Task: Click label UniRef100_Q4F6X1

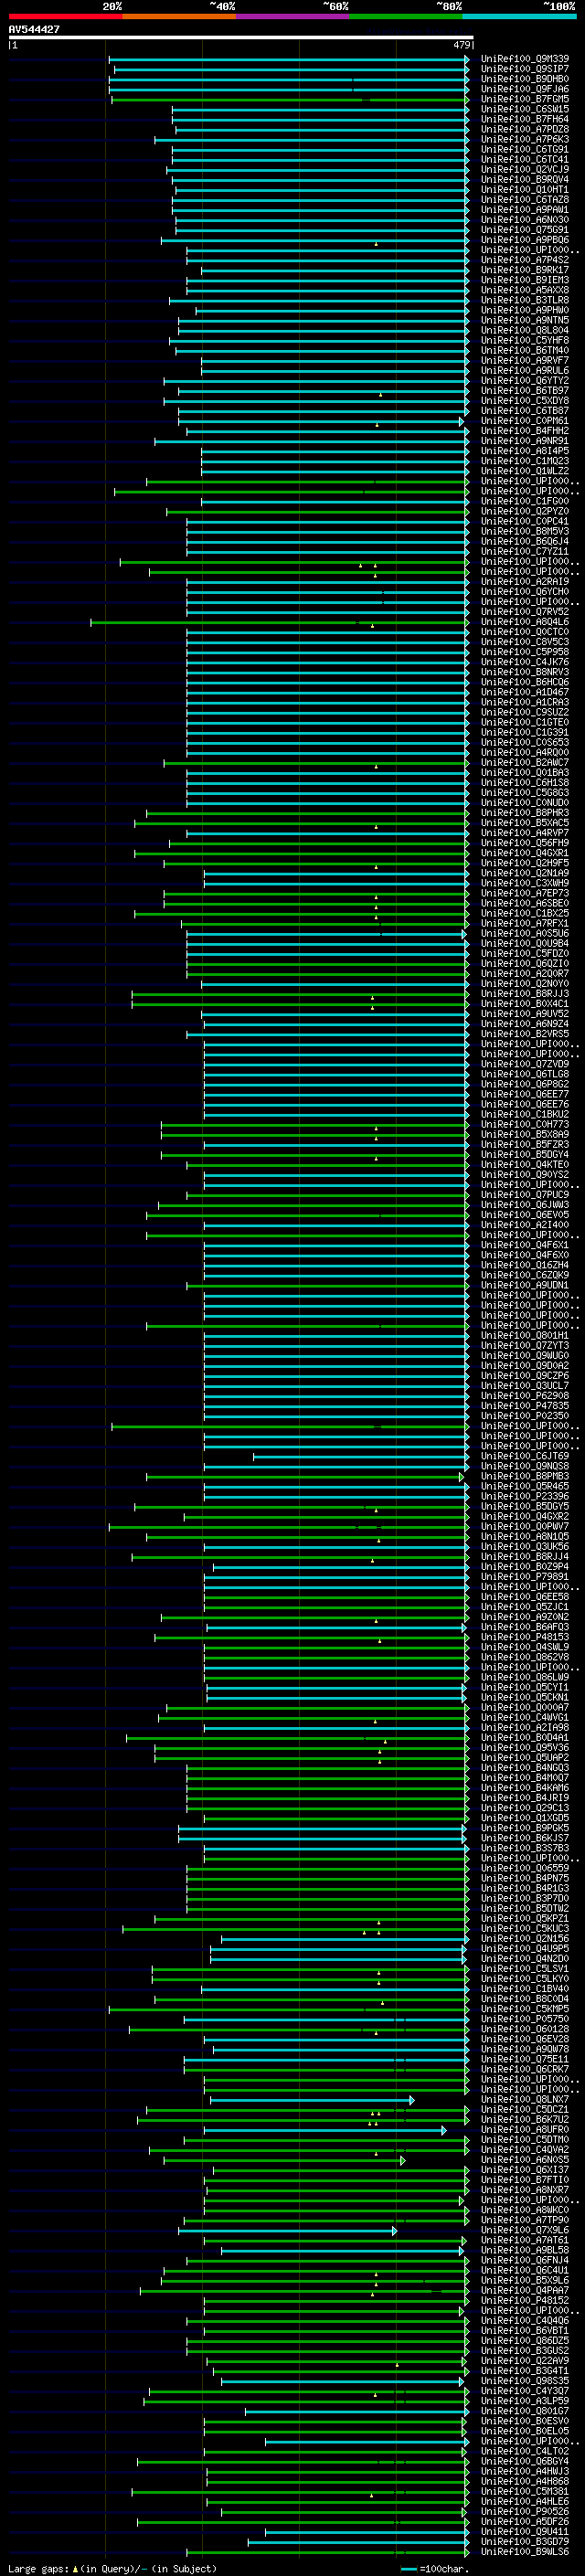Action: point(525,1245)
